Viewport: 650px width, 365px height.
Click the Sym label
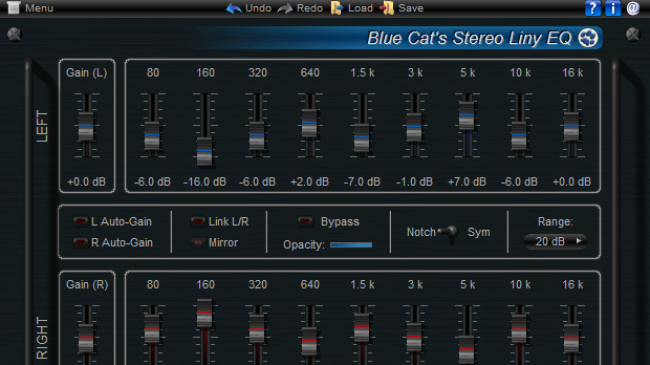479,232
